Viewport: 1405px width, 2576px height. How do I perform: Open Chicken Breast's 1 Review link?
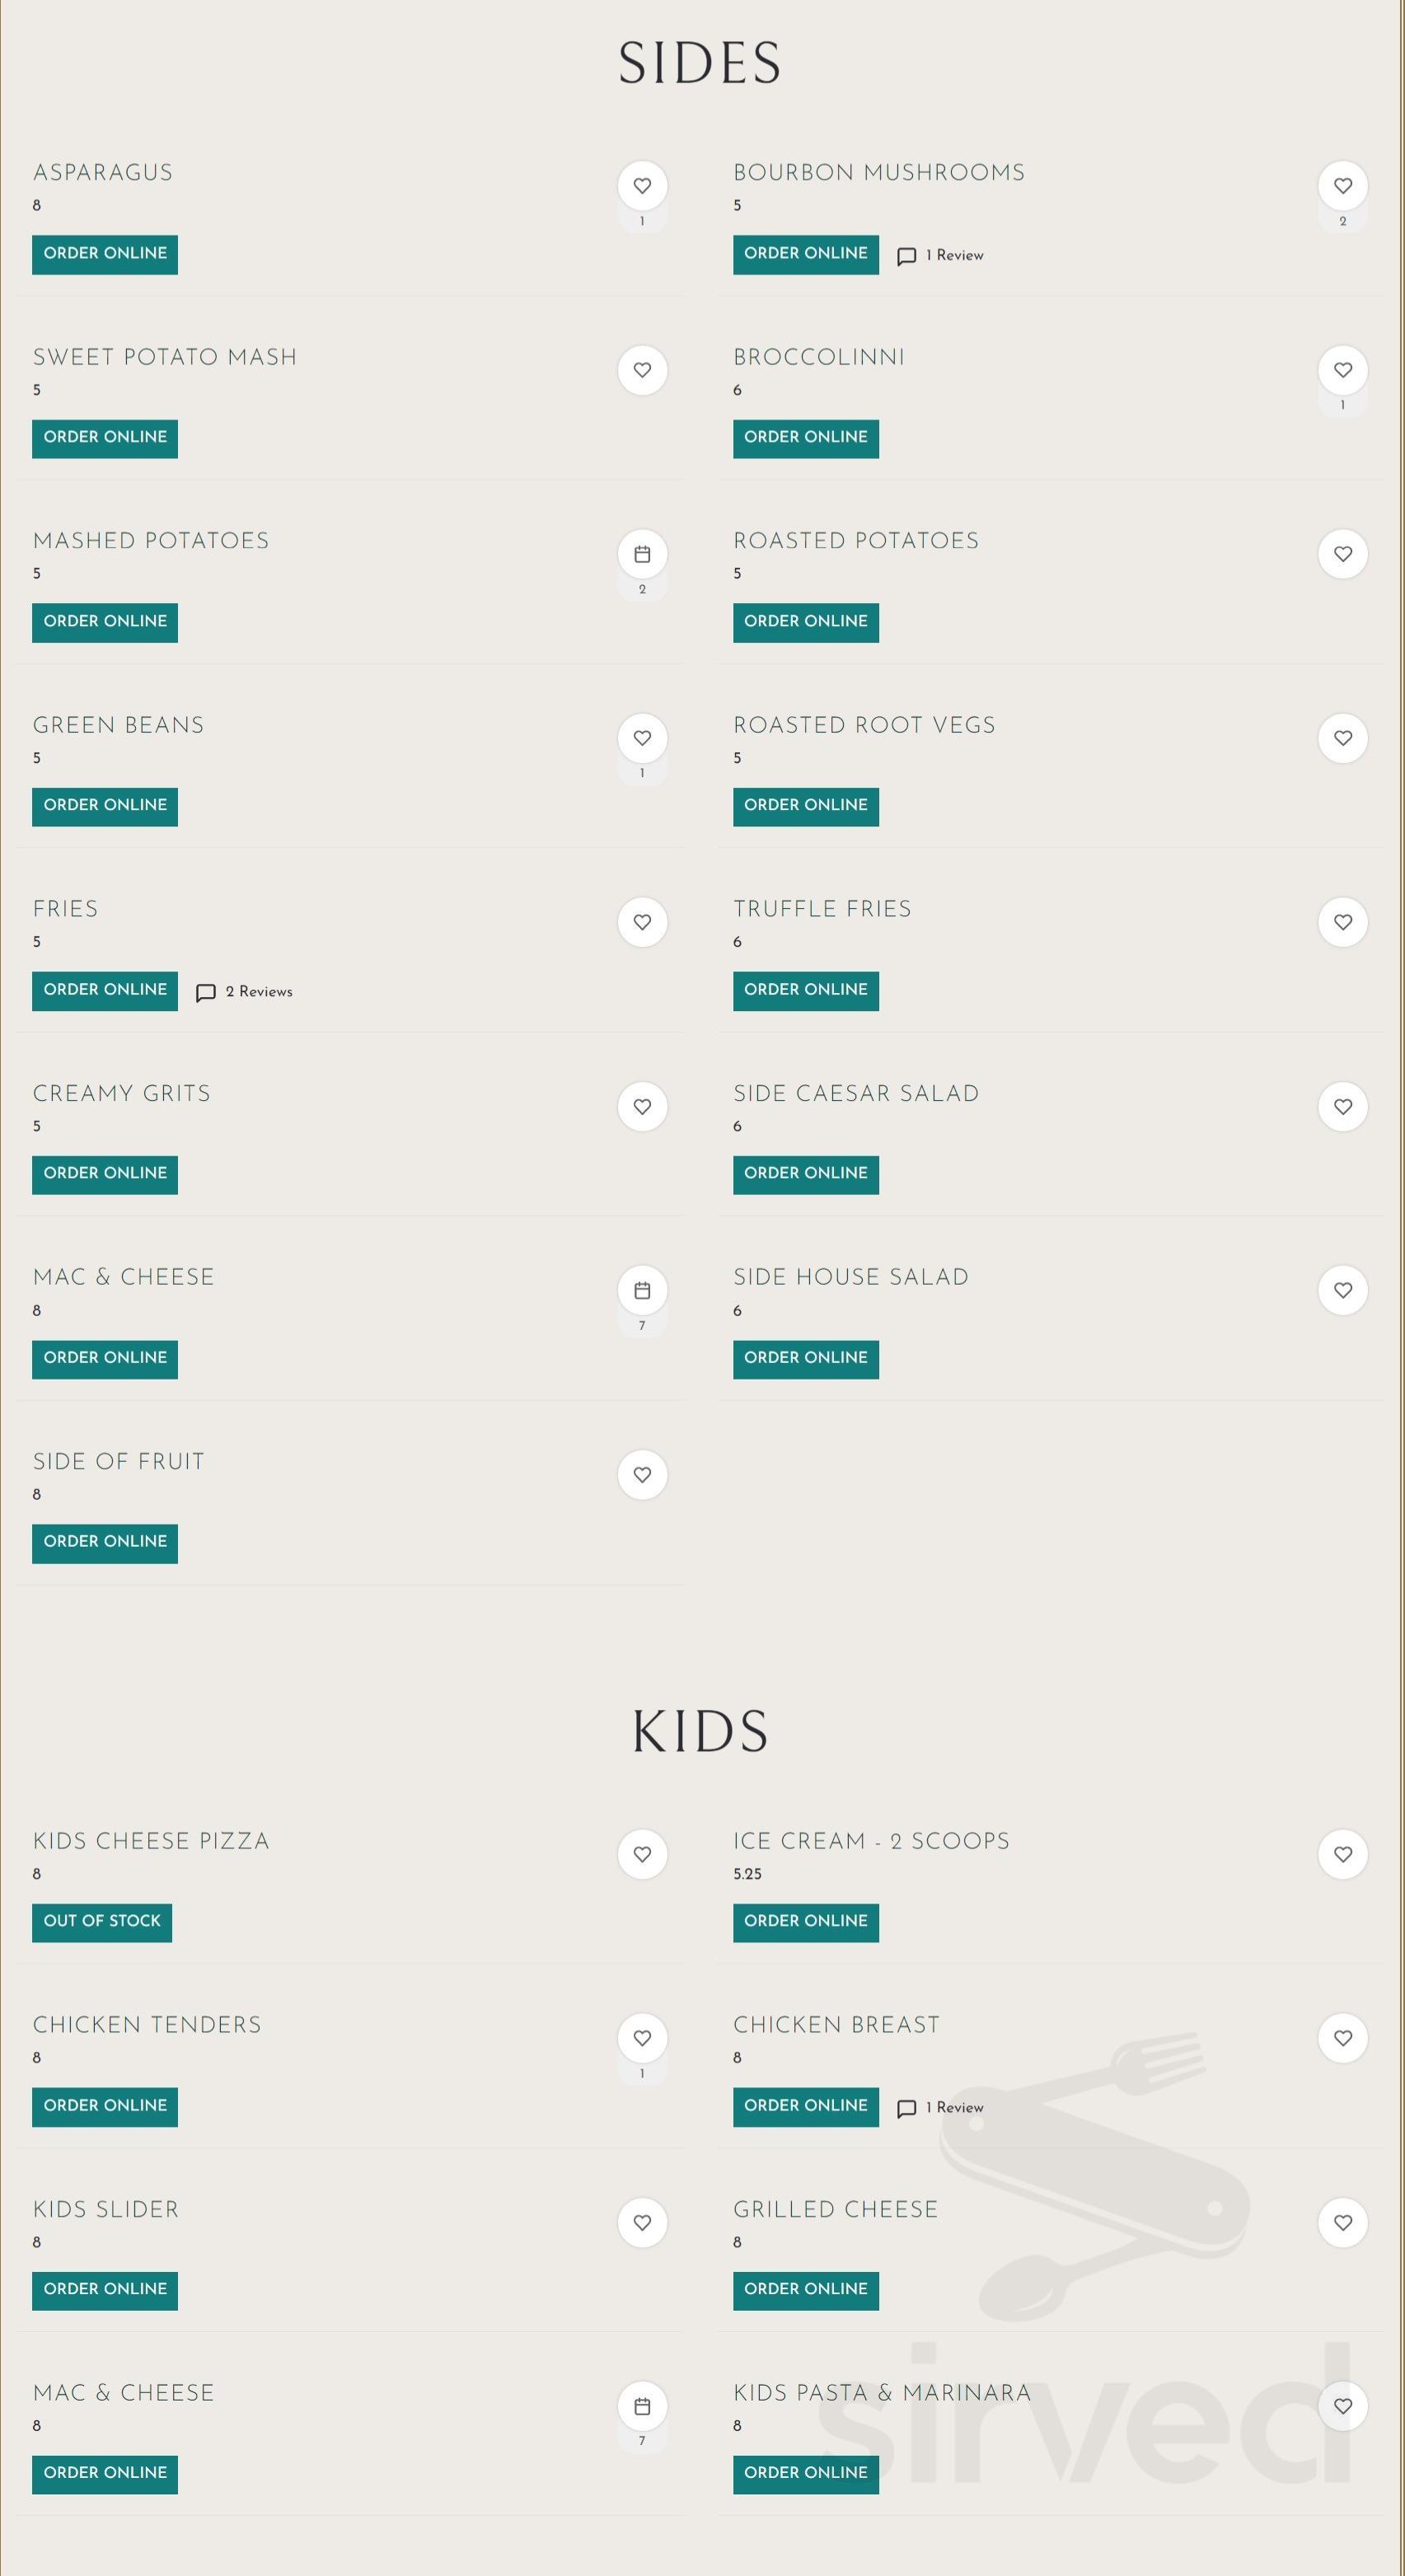pos(942,2108)
